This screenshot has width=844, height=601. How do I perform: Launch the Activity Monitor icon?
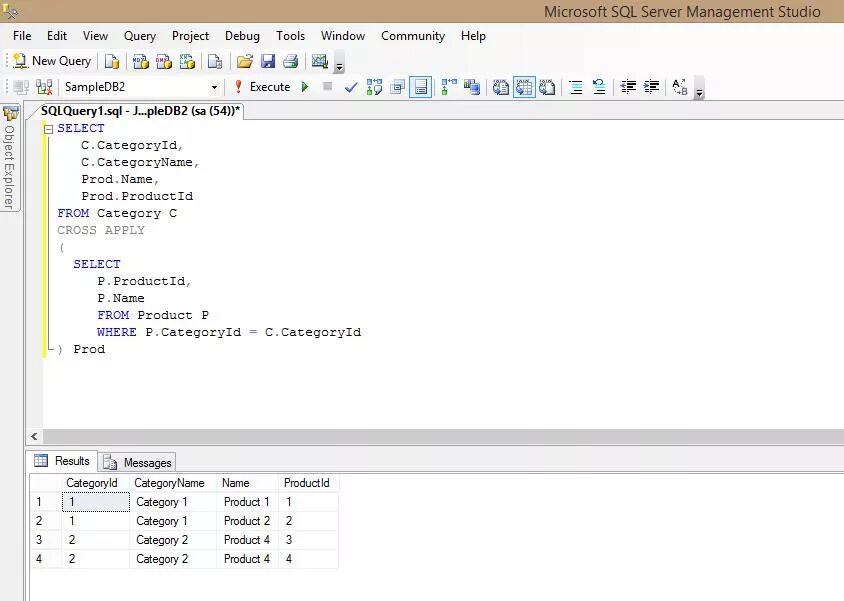[x=320, y=61]
